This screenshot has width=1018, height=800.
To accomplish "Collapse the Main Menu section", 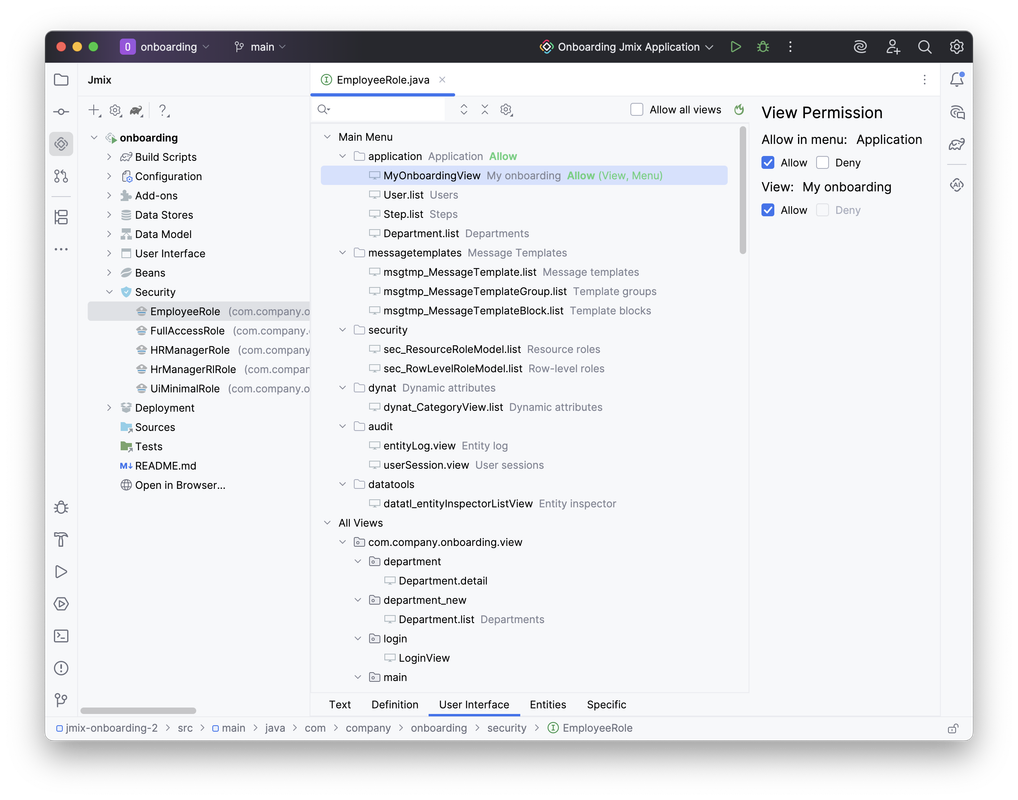I will [327, 137].
